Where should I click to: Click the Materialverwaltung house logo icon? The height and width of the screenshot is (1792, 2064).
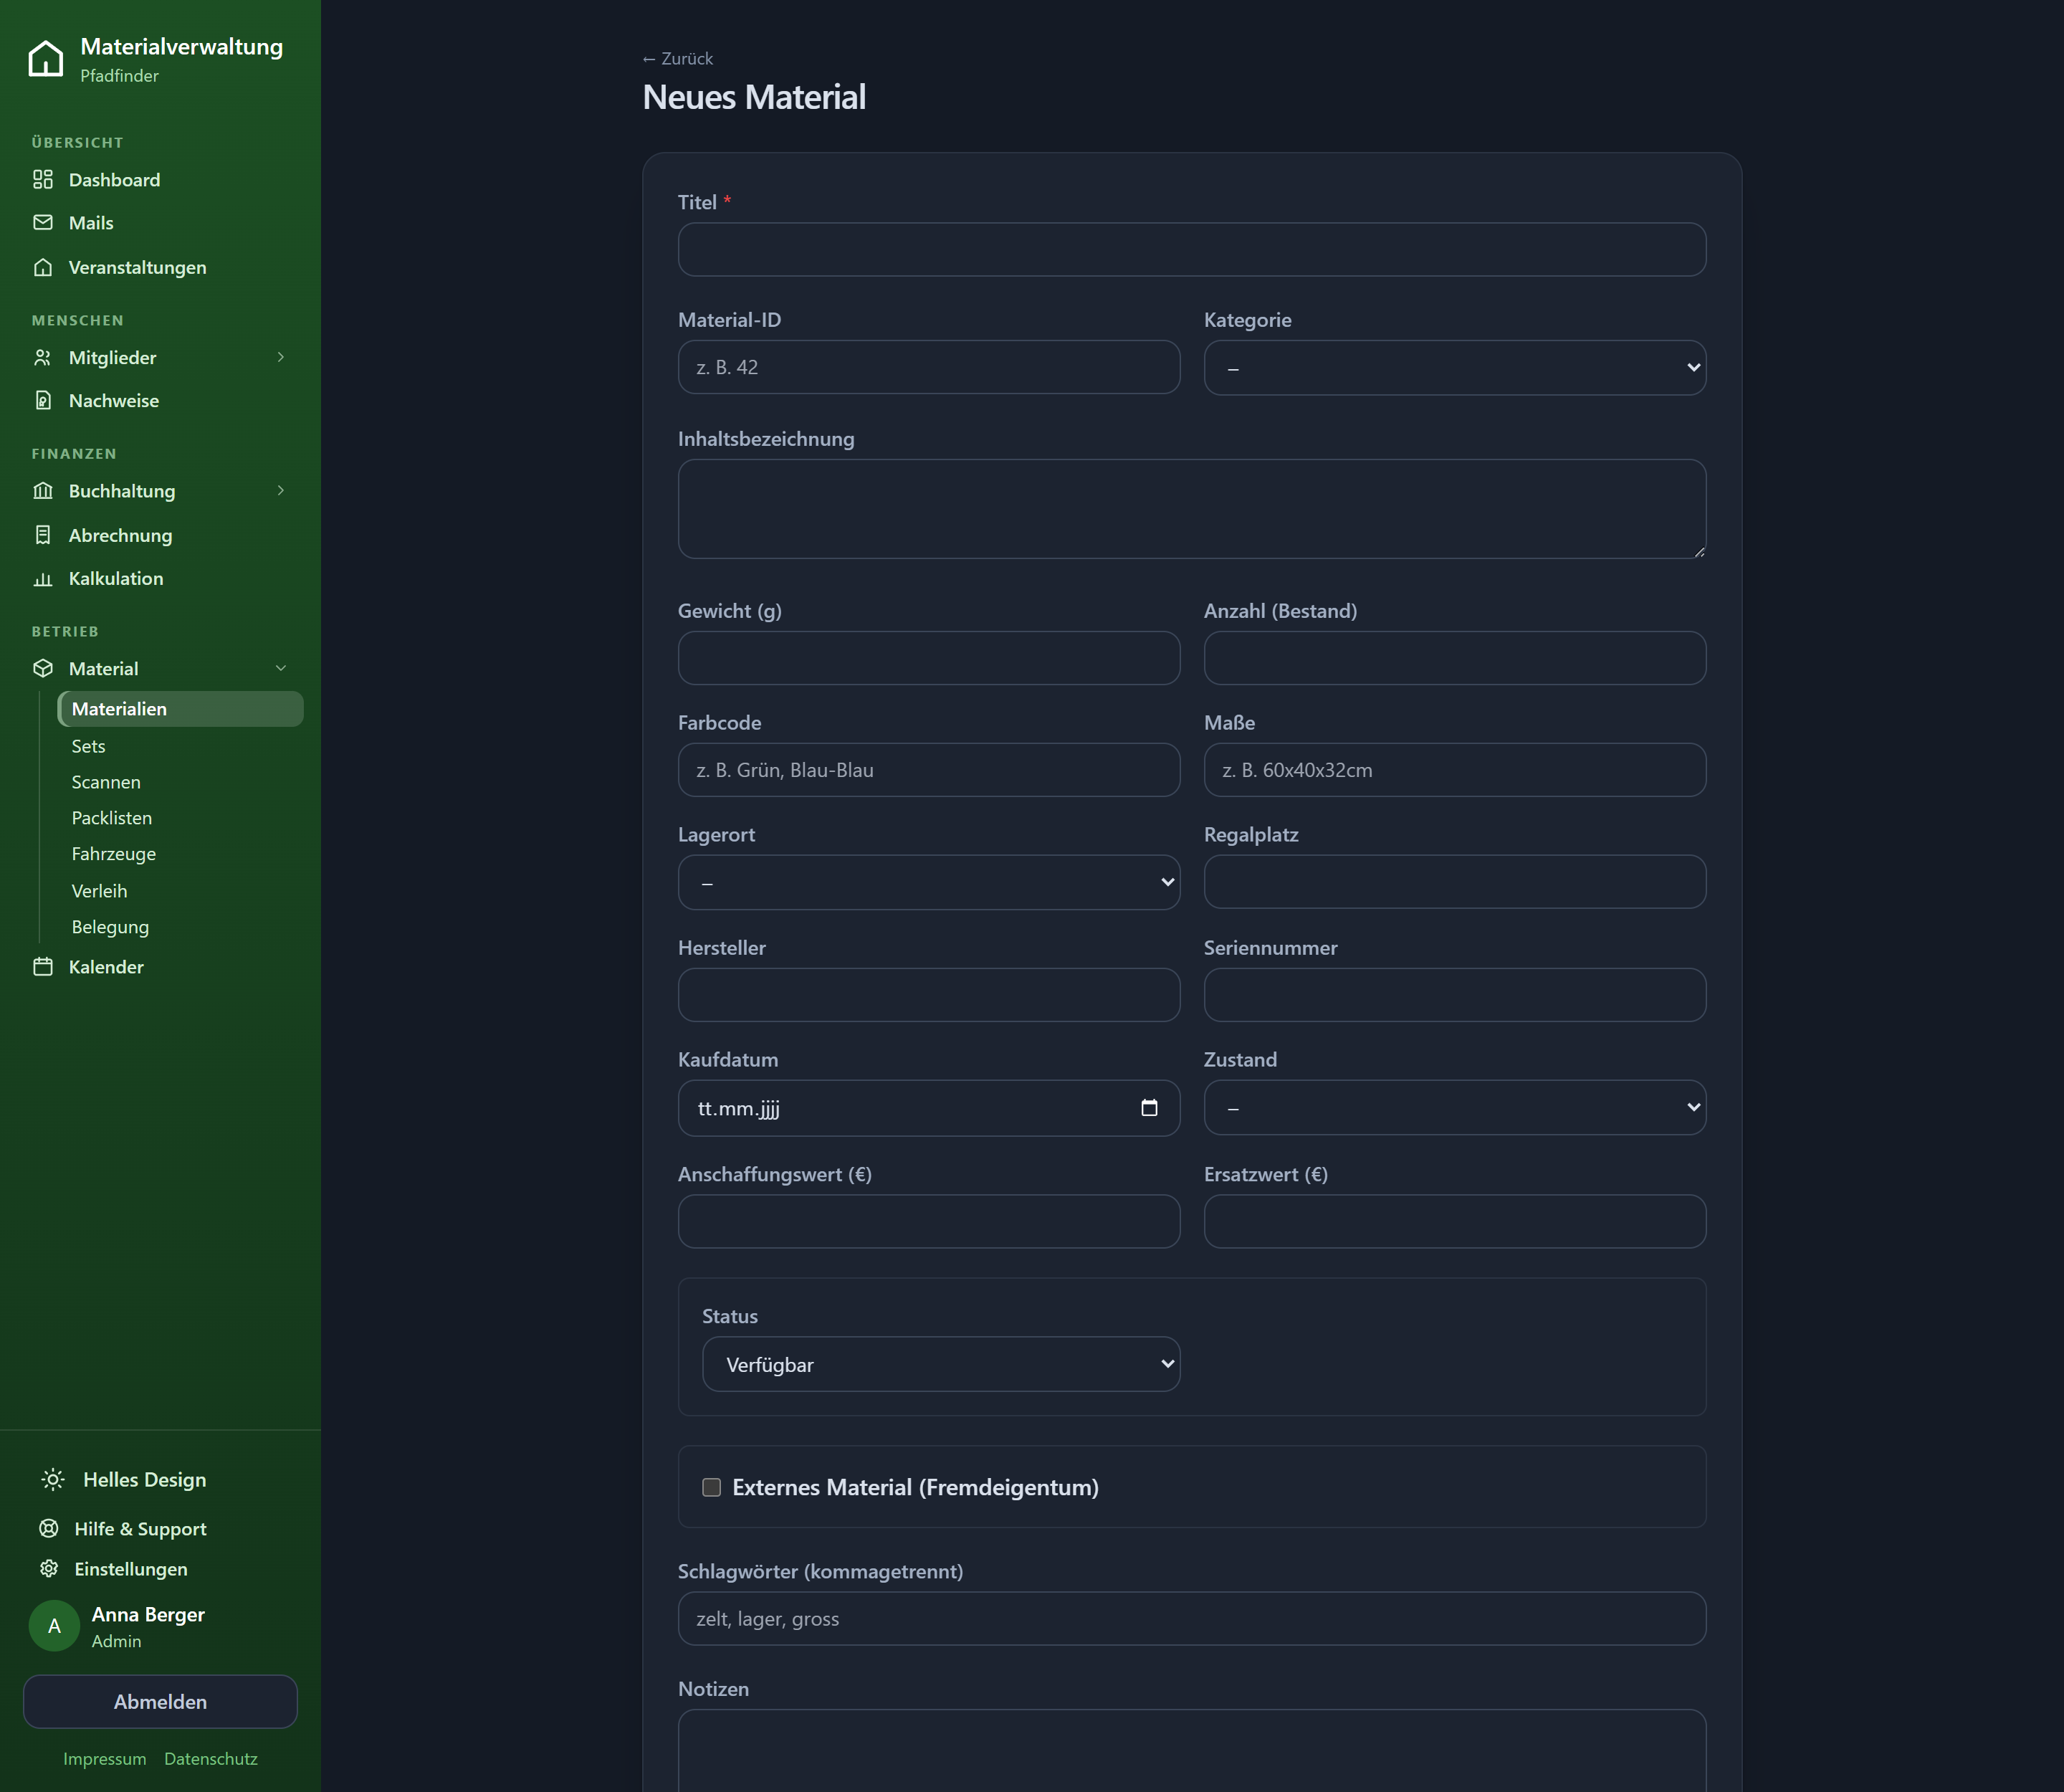pyautogui.click(x=46, y=58)
